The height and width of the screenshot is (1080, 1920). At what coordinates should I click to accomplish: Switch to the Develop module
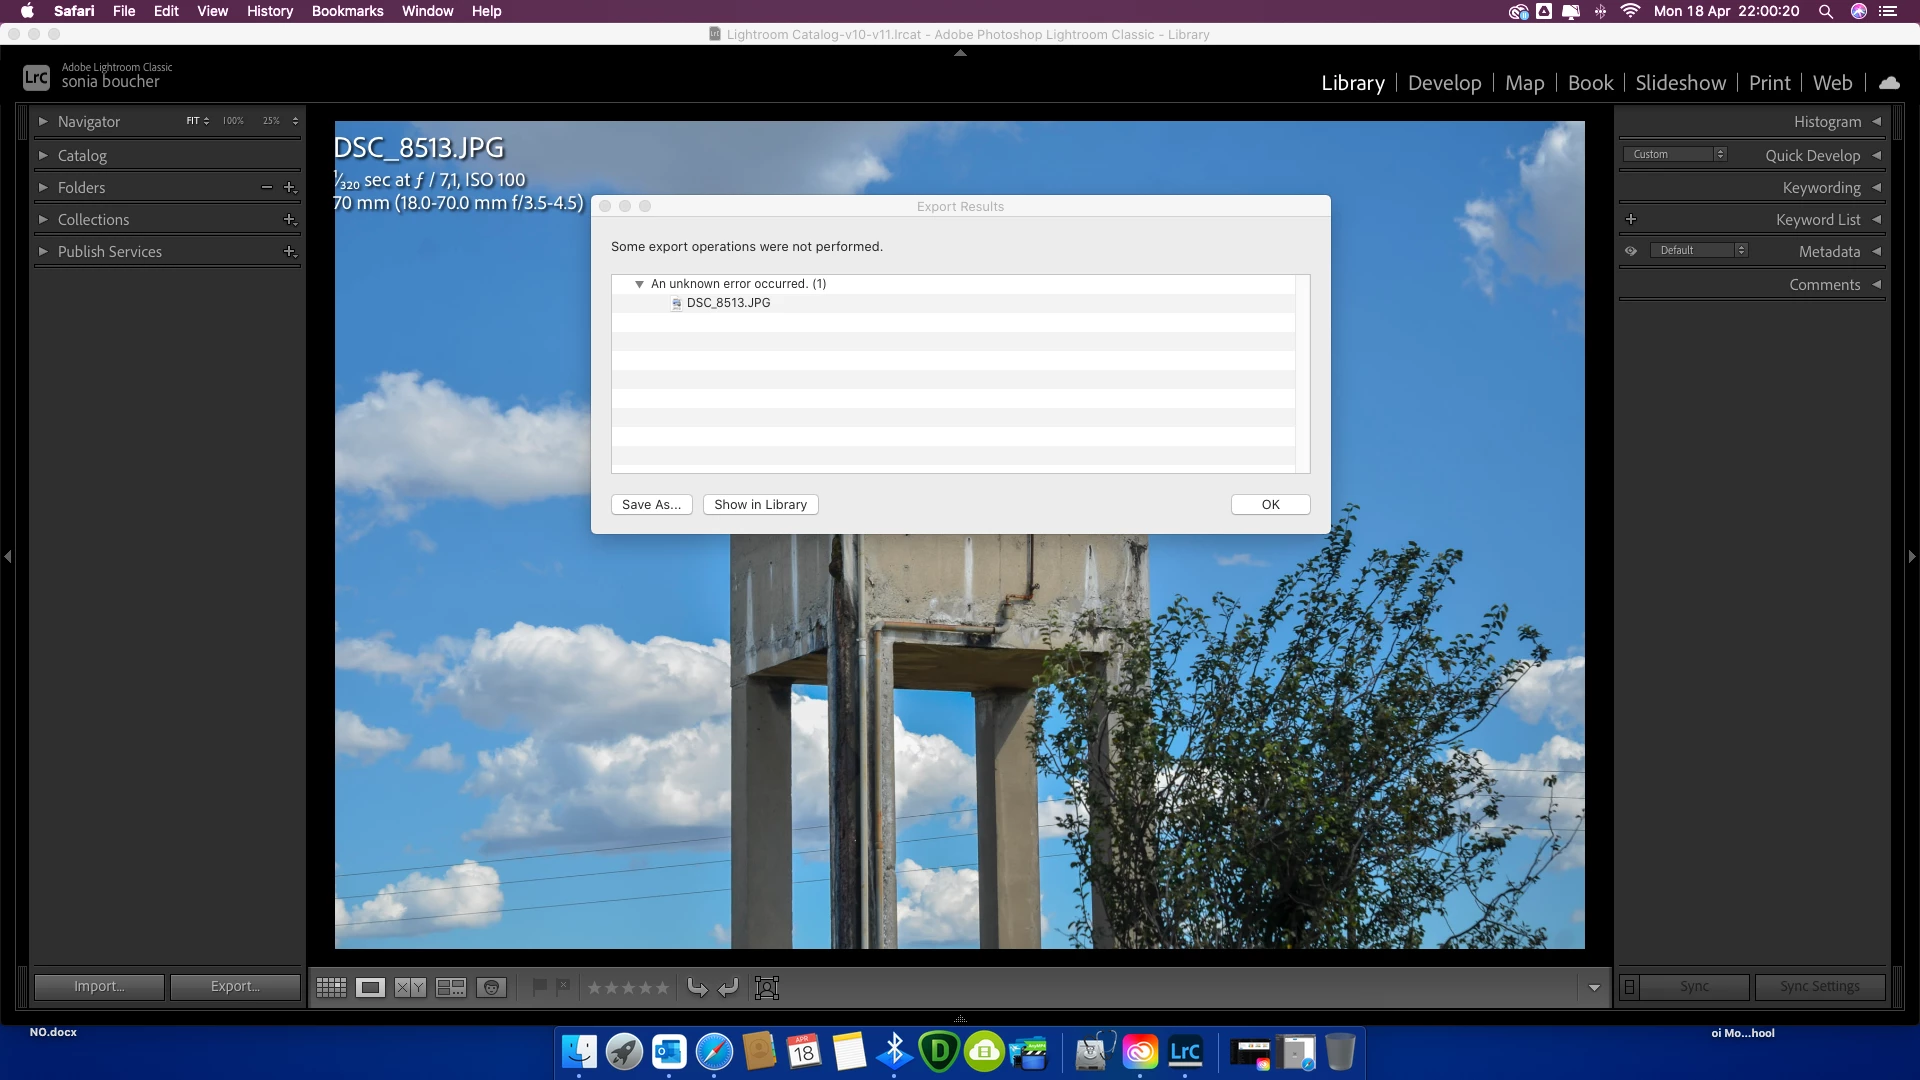pyautogui.click(x=1444, y=83)
